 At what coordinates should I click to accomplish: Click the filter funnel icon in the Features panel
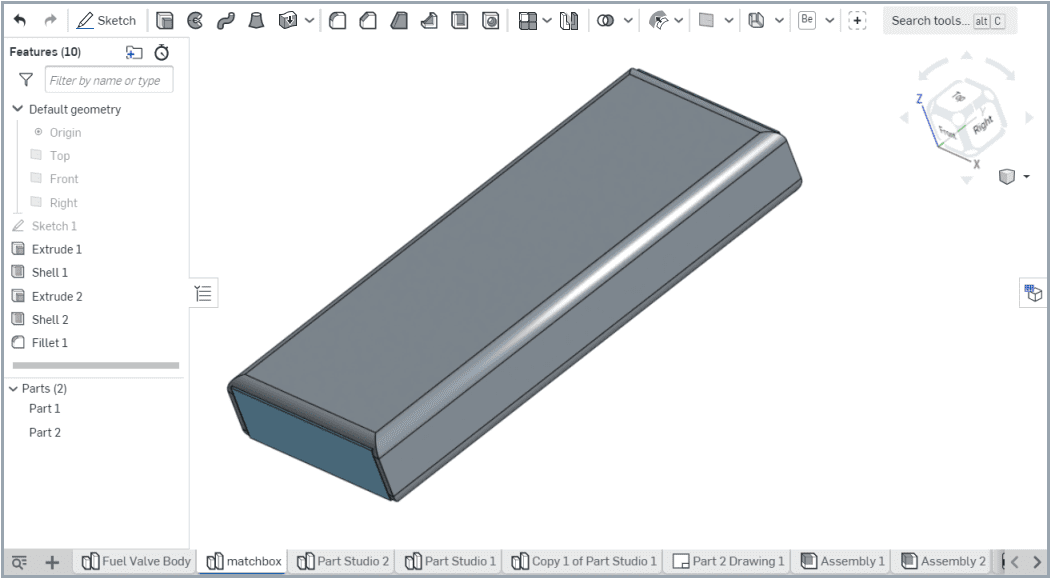pyautogui.click(x=25, y=79)
